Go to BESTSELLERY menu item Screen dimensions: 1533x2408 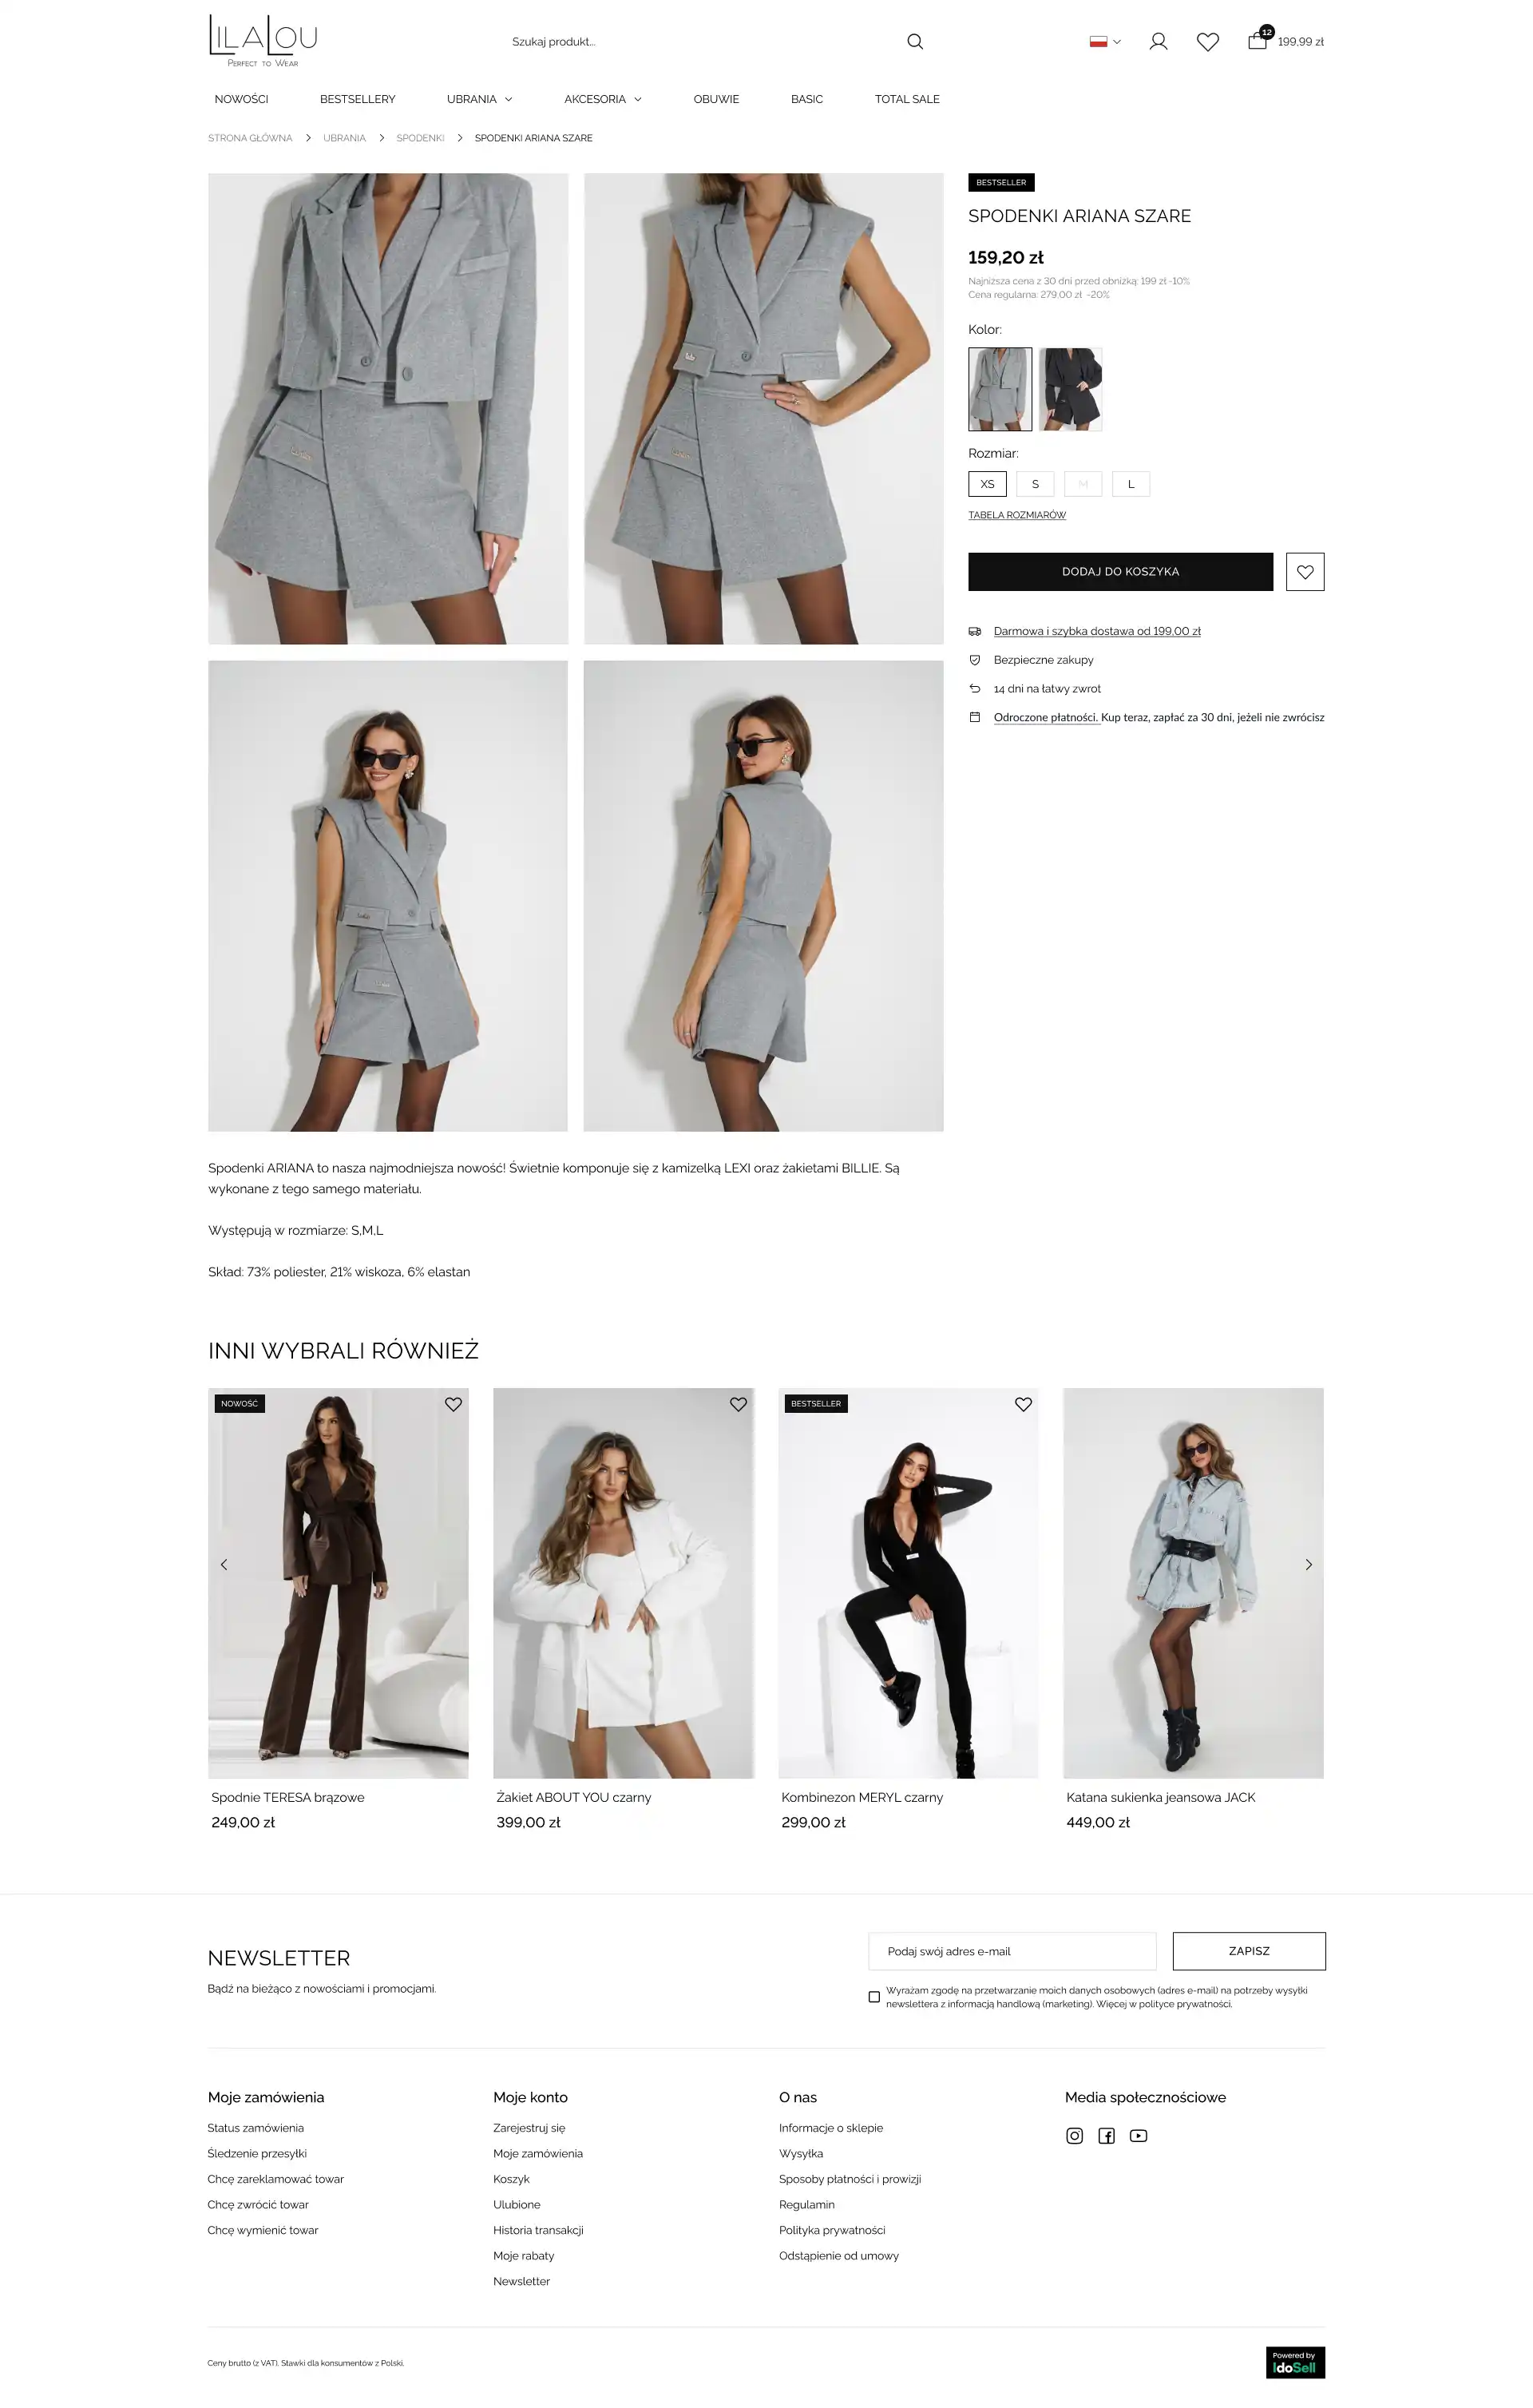point(357,99)
